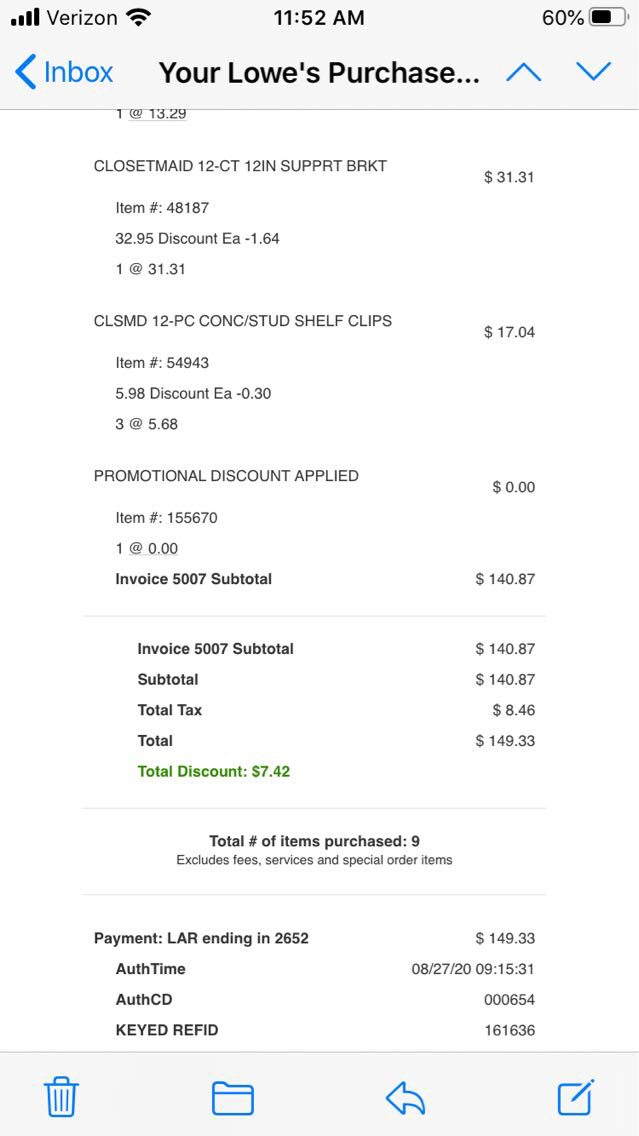Image resolution: width=639 pixels, height=1136 pixels.
Task: Tap the email subject title 'Your Lowe's Purchase...'
Action: pos(319,73)
